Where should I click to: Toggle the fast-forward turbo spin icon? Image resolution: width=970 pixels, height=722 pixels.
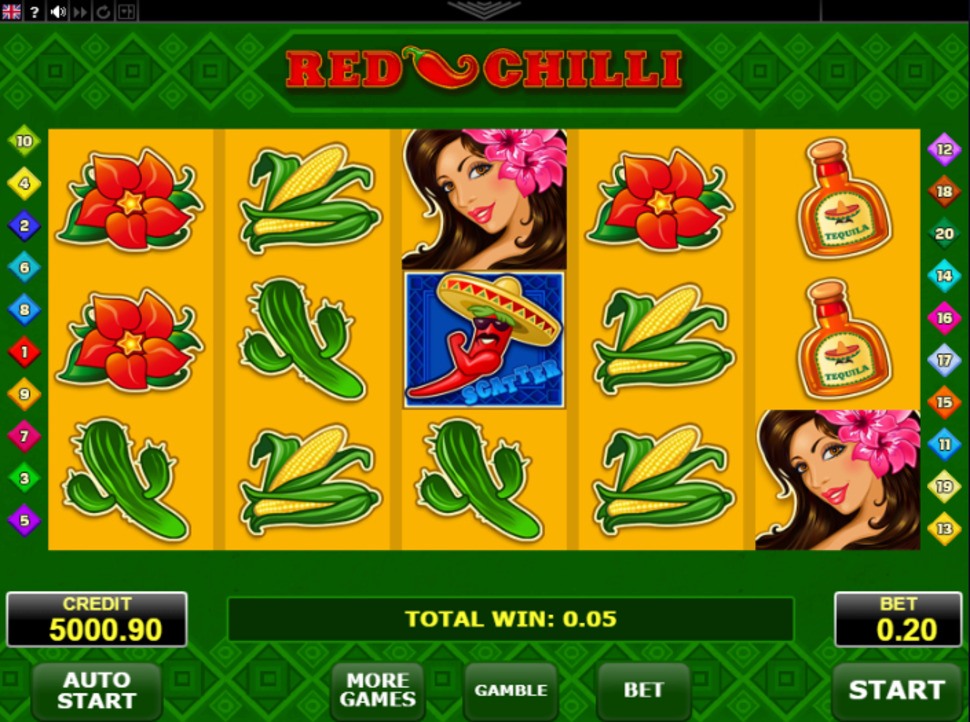tap(80, 11)
